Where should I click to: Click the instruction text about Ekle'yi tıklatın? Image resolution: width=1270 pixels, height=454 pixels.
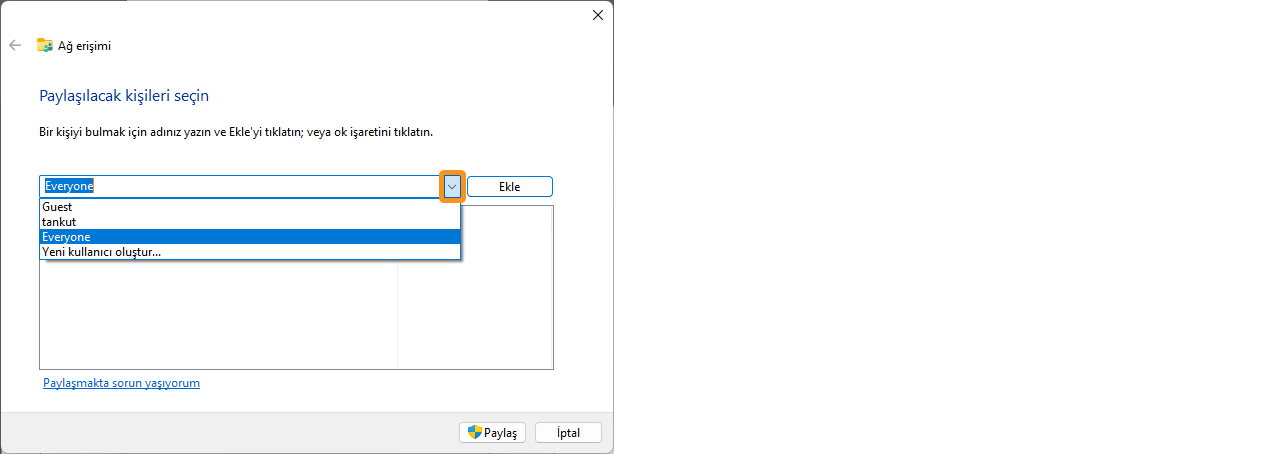pos(236,132)
